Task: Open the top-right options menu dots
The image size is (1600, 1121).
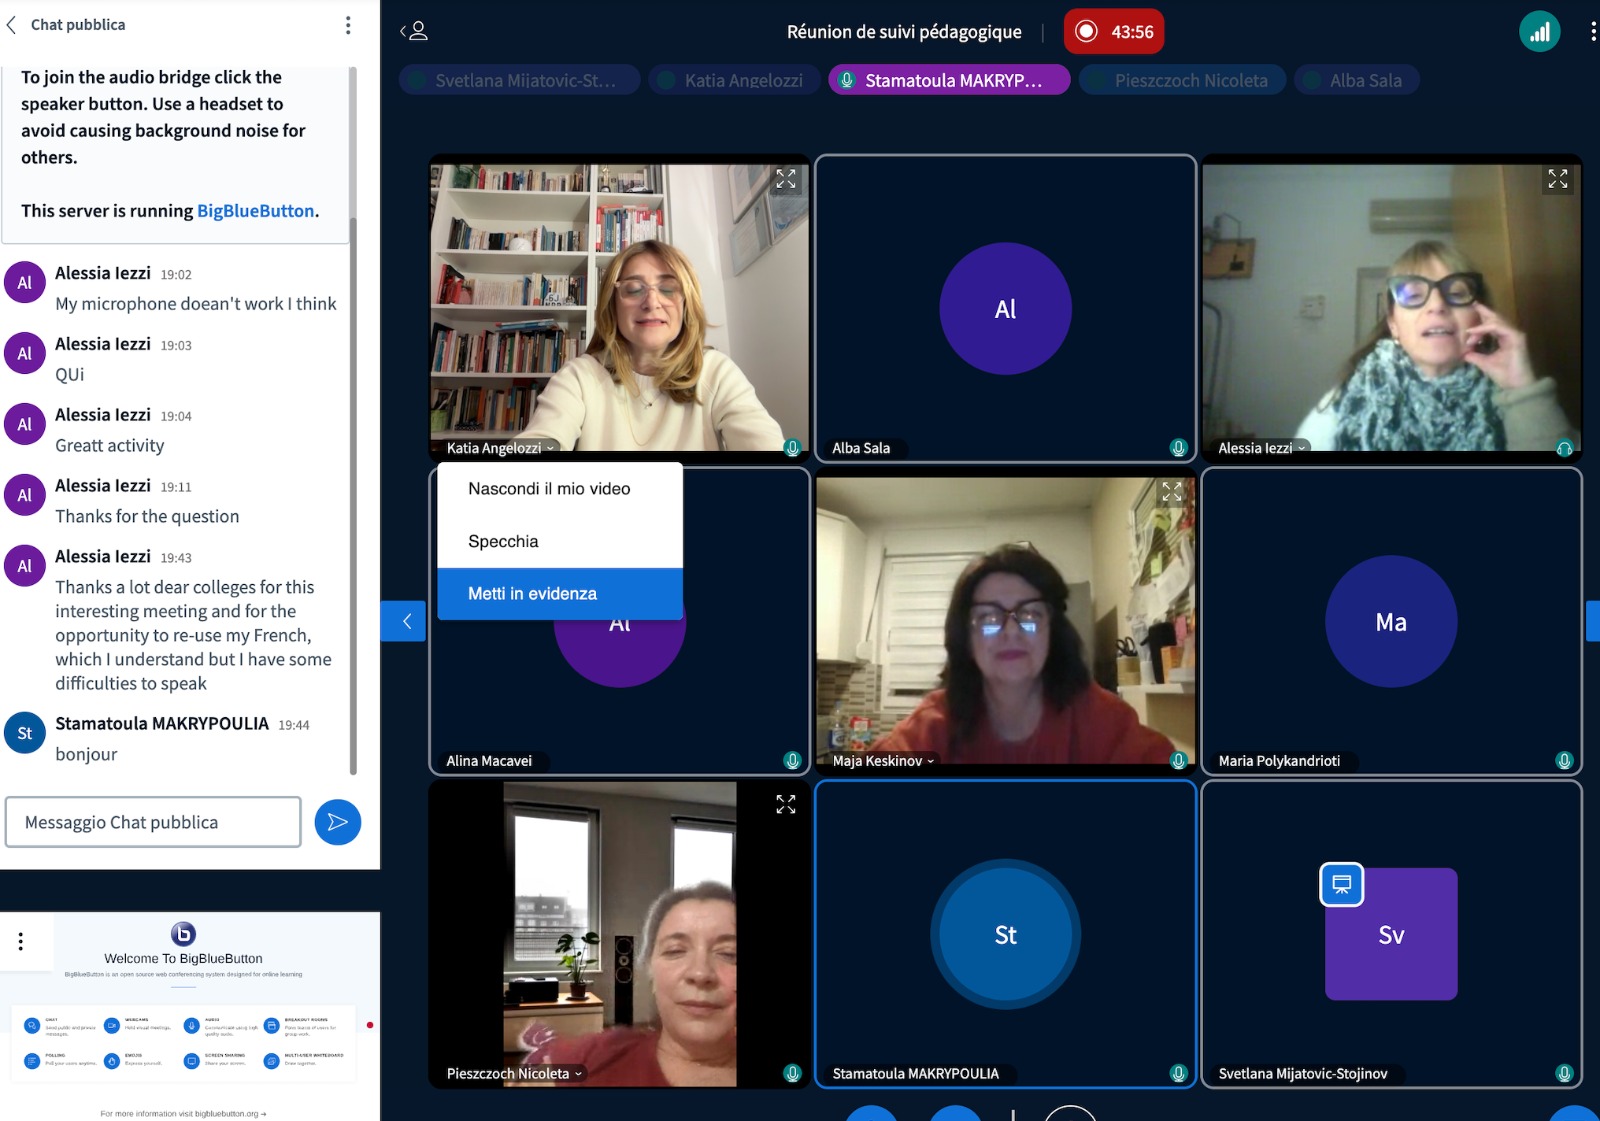Action: 1592,31
